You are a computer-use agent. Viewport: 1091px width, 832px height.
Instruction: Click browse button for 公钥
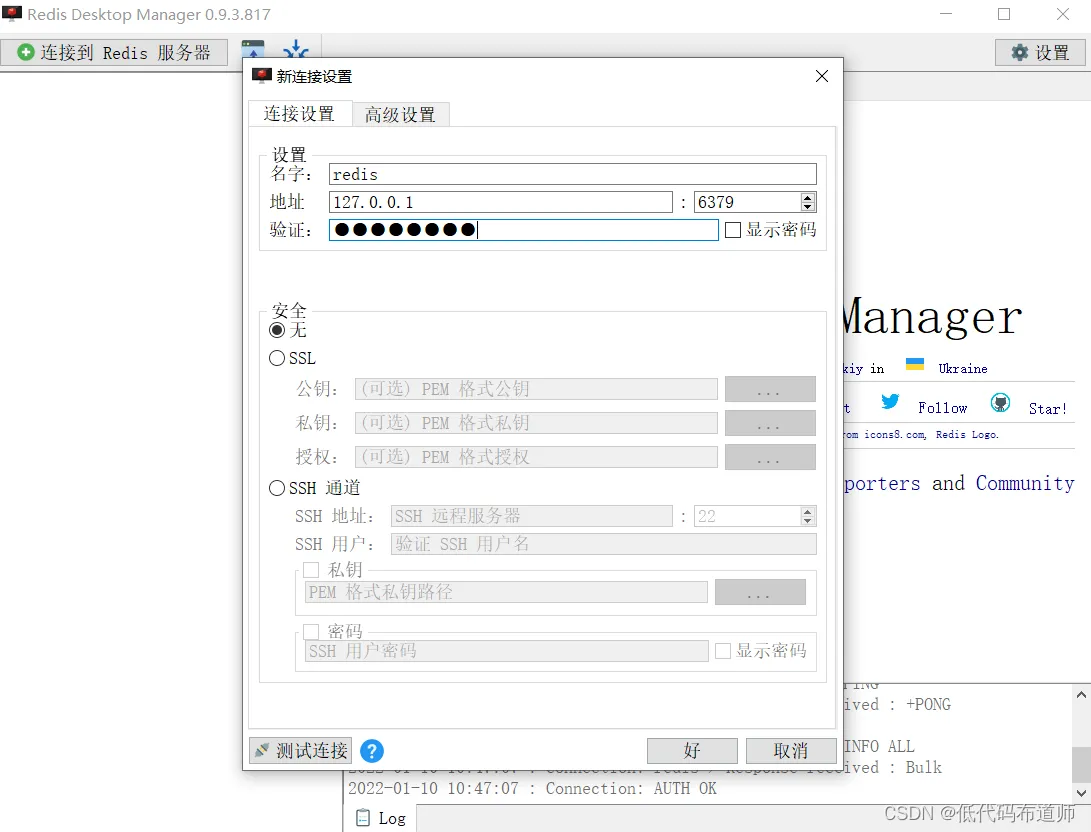(x=770, y=389)
